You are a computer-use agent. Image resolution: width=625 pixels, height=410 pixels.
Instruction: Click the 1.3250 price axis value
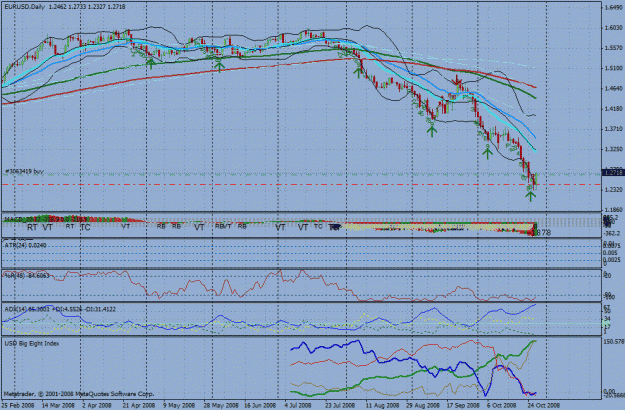coord(613,149)
